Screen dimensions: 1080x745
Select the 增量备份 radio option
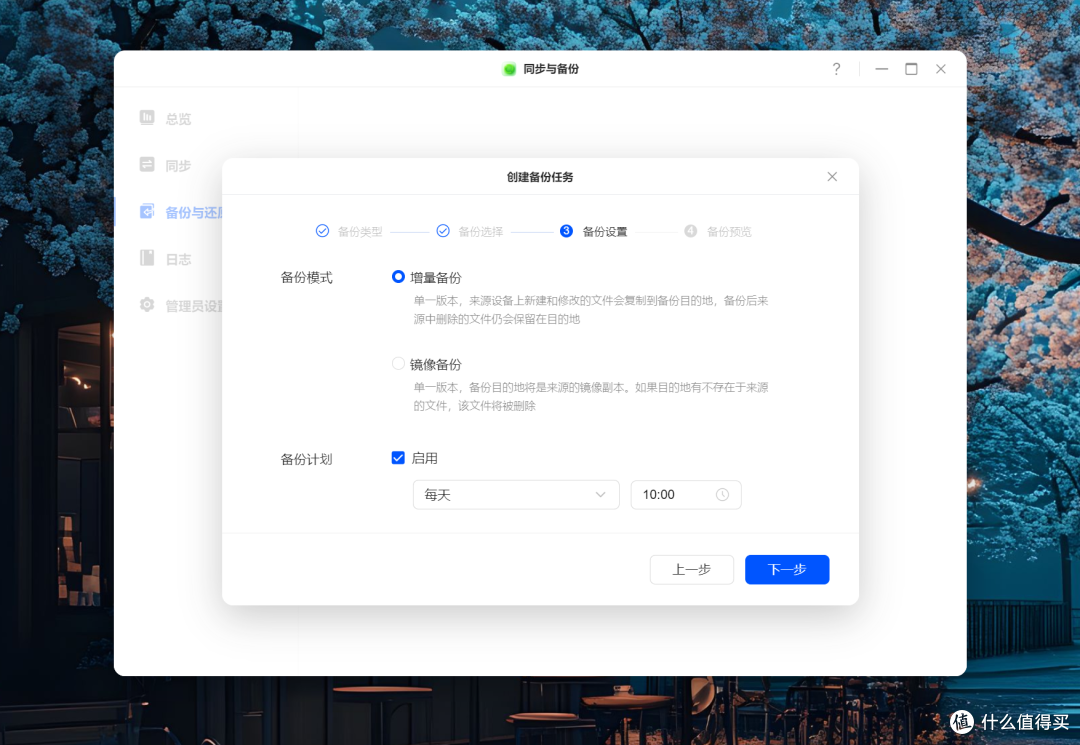(x=398, y=277)
